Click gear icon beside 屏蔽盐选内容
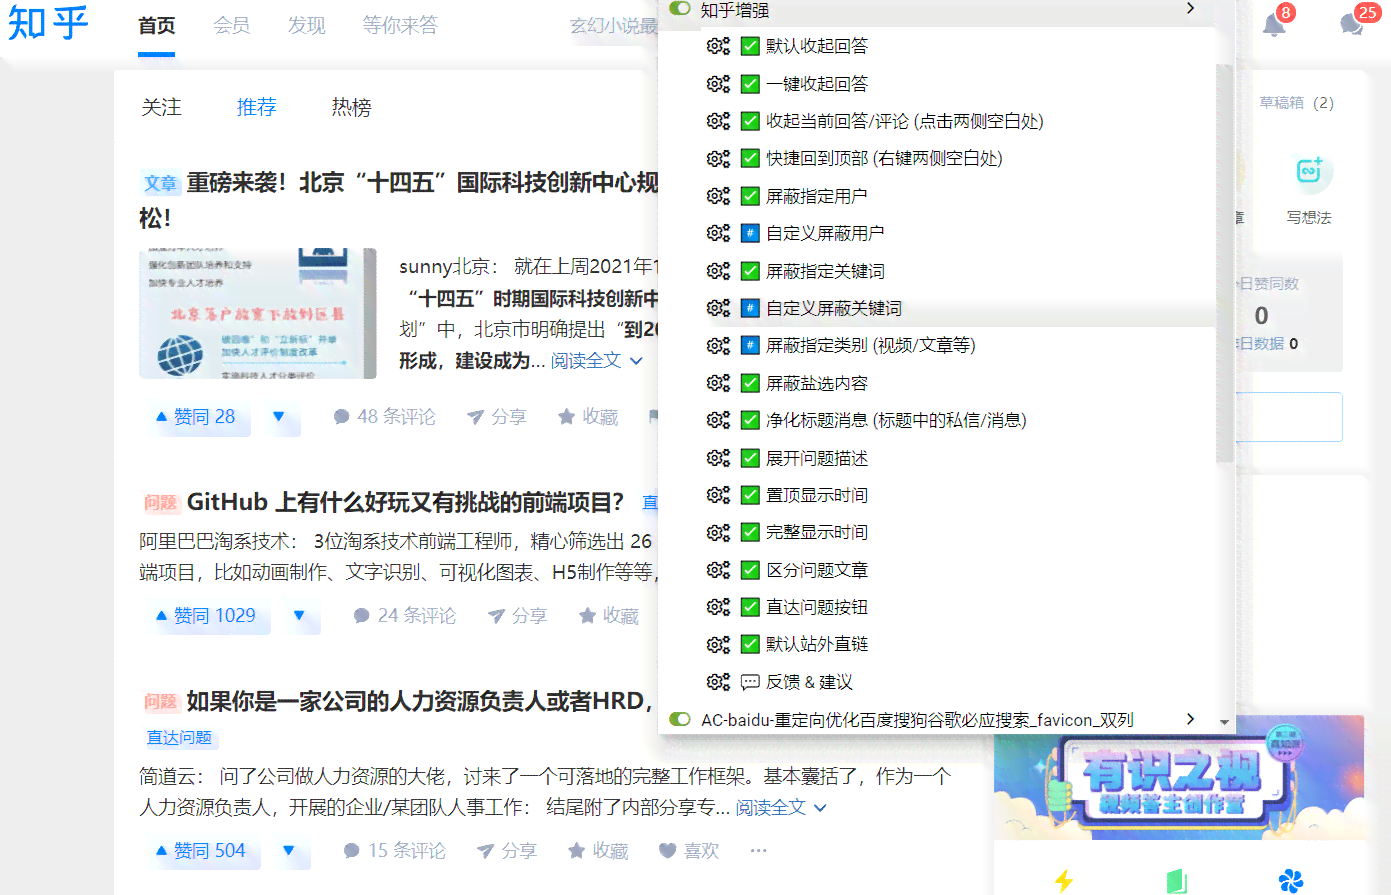 718,383
